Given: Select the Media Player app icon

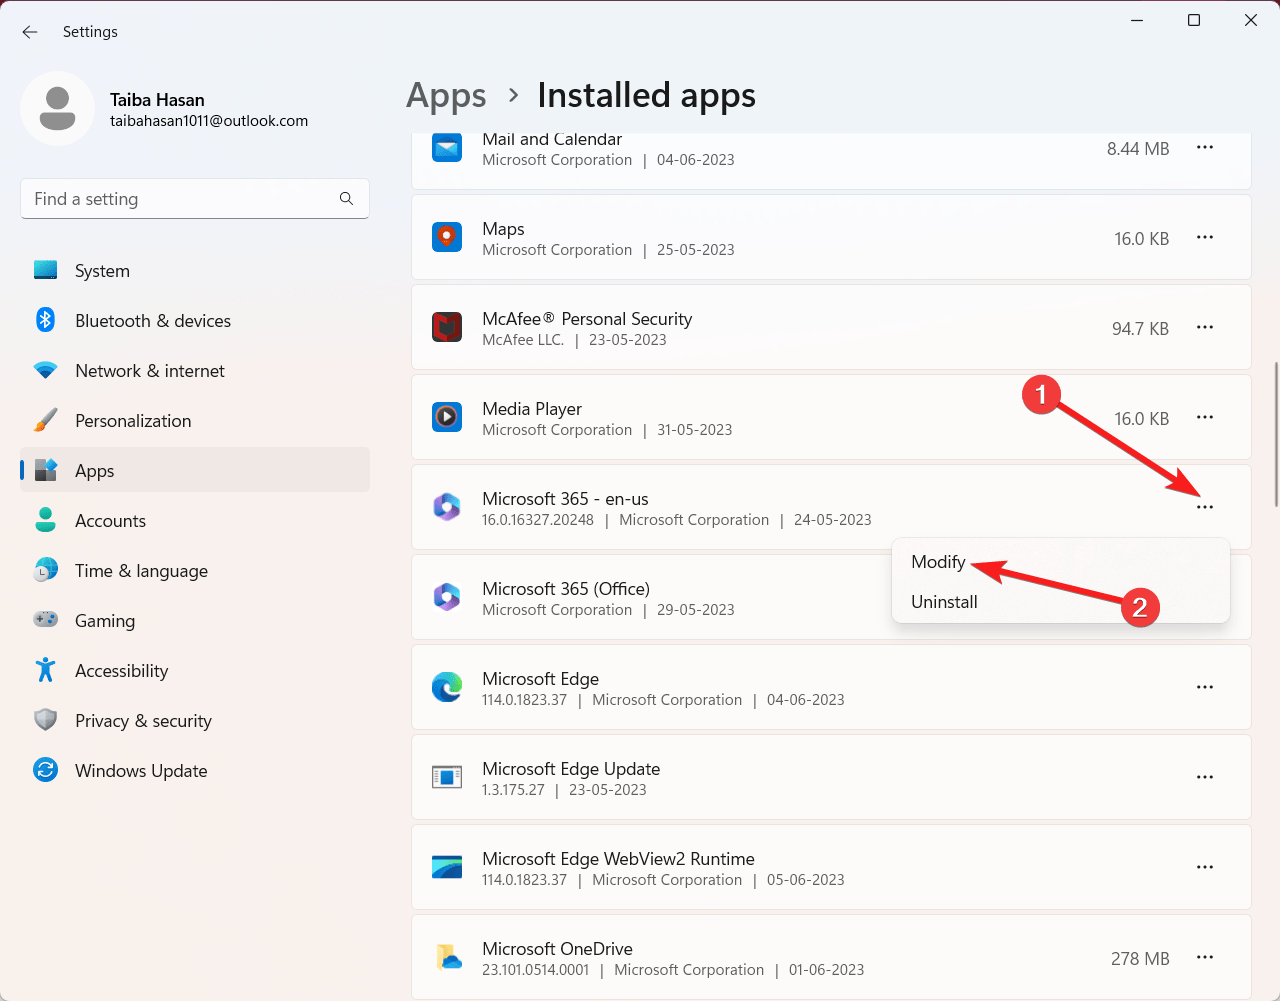Looking at the screenshot, I should point(446,417).
